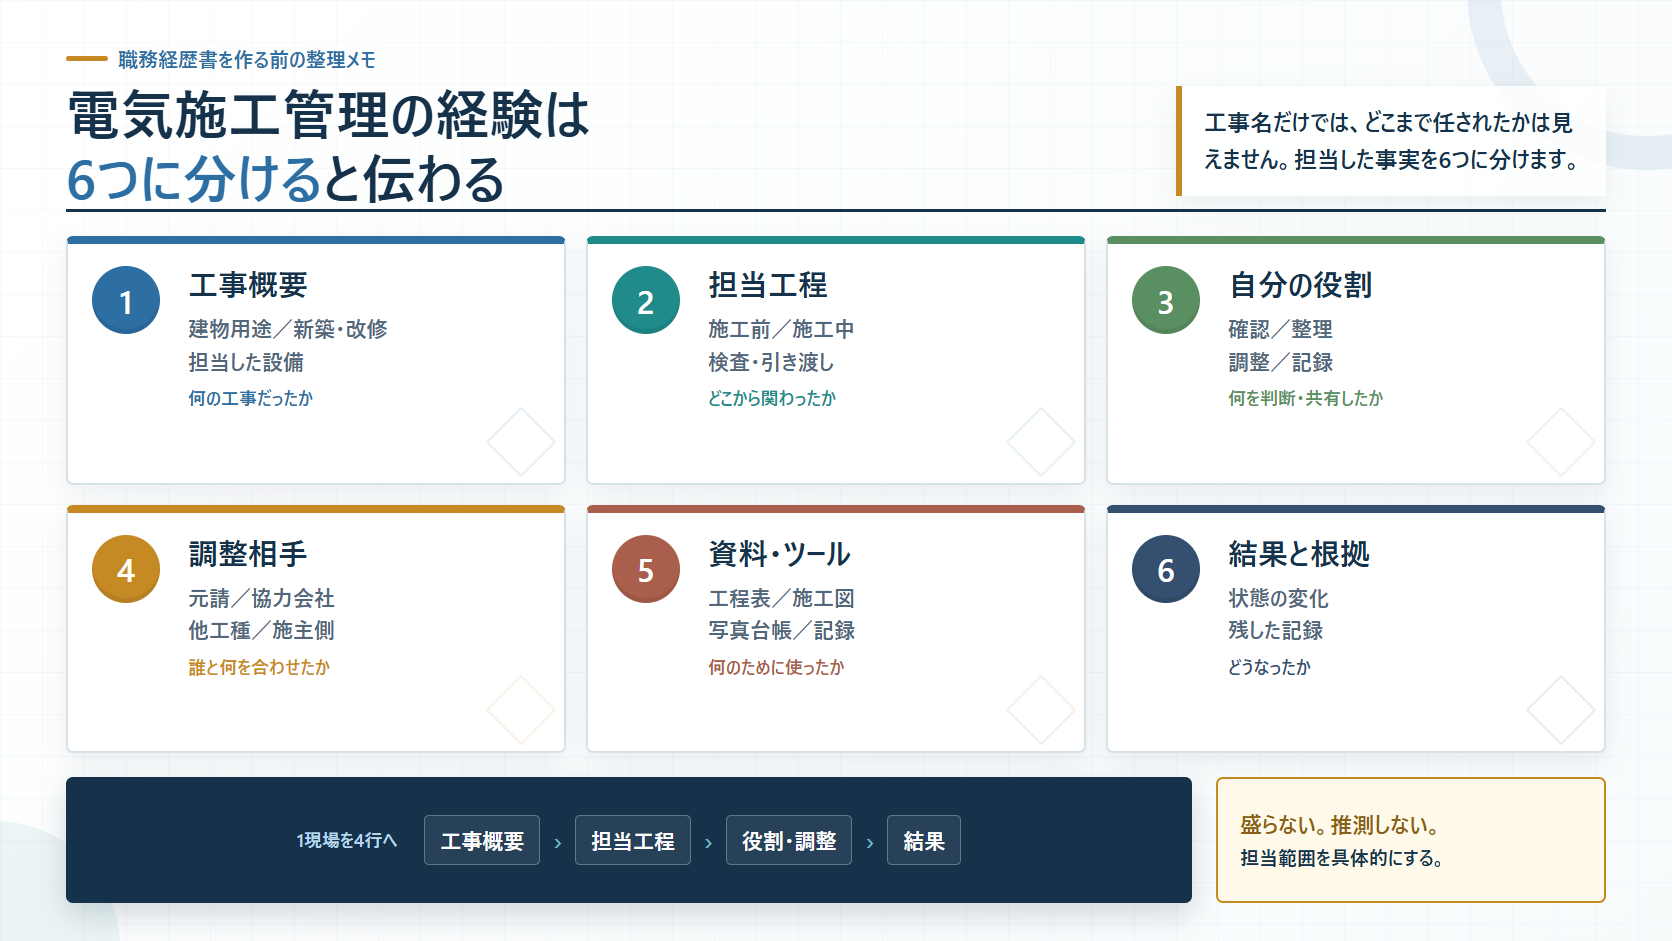
Task: Click the text 調整／記録
Action: (x=1281, y=362)
